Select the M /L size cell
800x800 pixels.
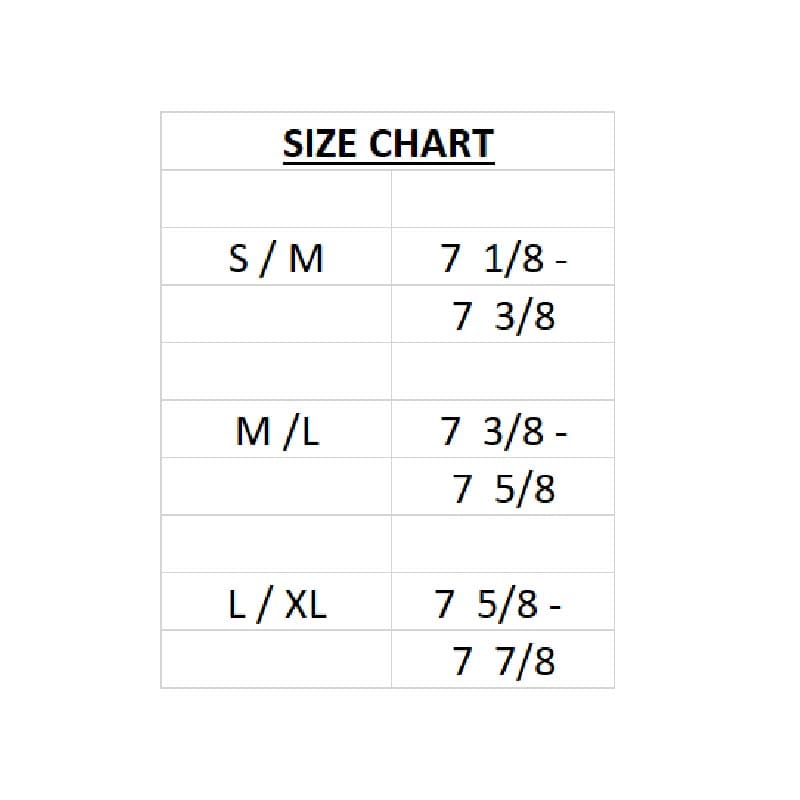point(276,431)
